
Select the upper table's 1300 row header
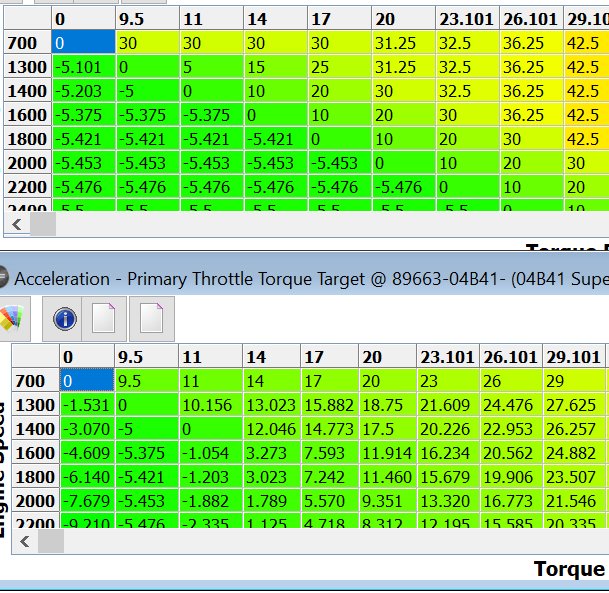pyautogui.click(x=28, y=67)
